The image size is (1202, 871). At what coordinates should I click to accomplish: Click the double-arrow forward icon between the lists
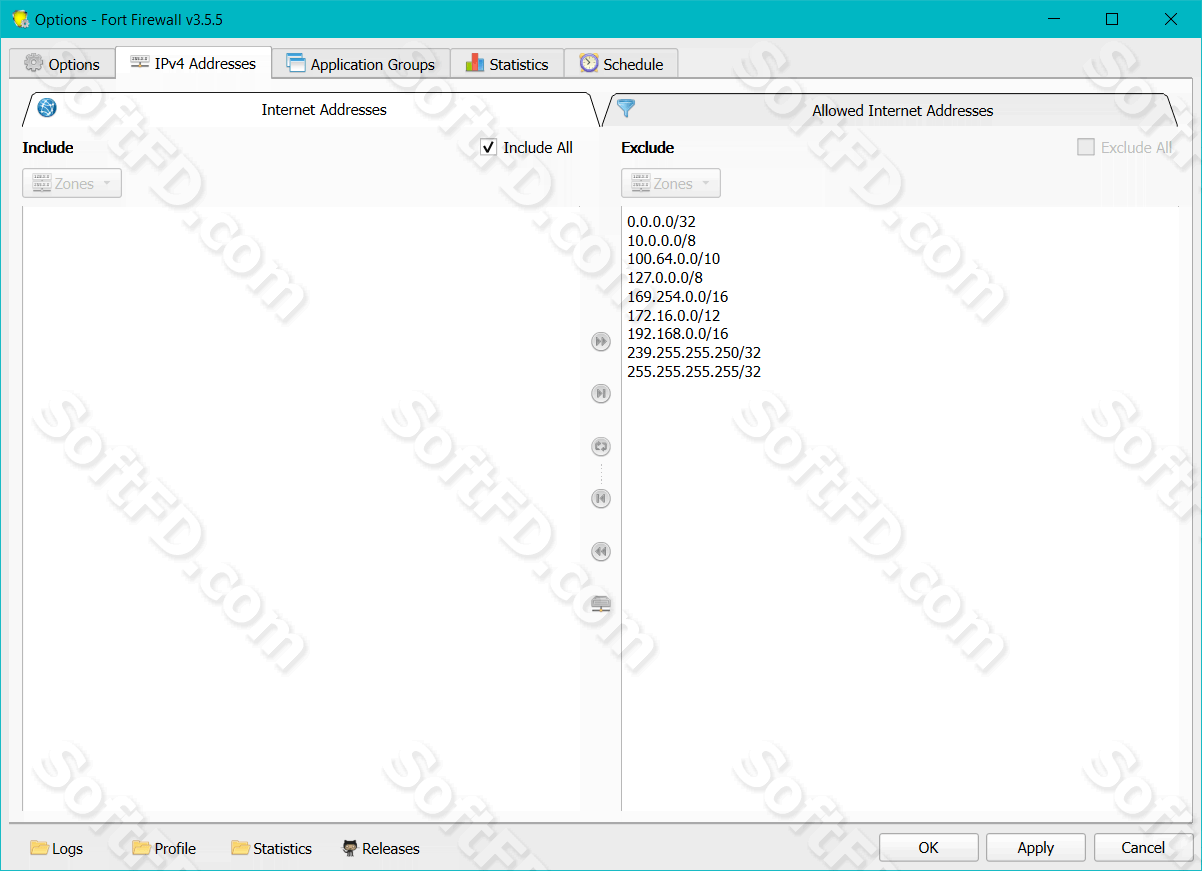(x=601, y=342)
